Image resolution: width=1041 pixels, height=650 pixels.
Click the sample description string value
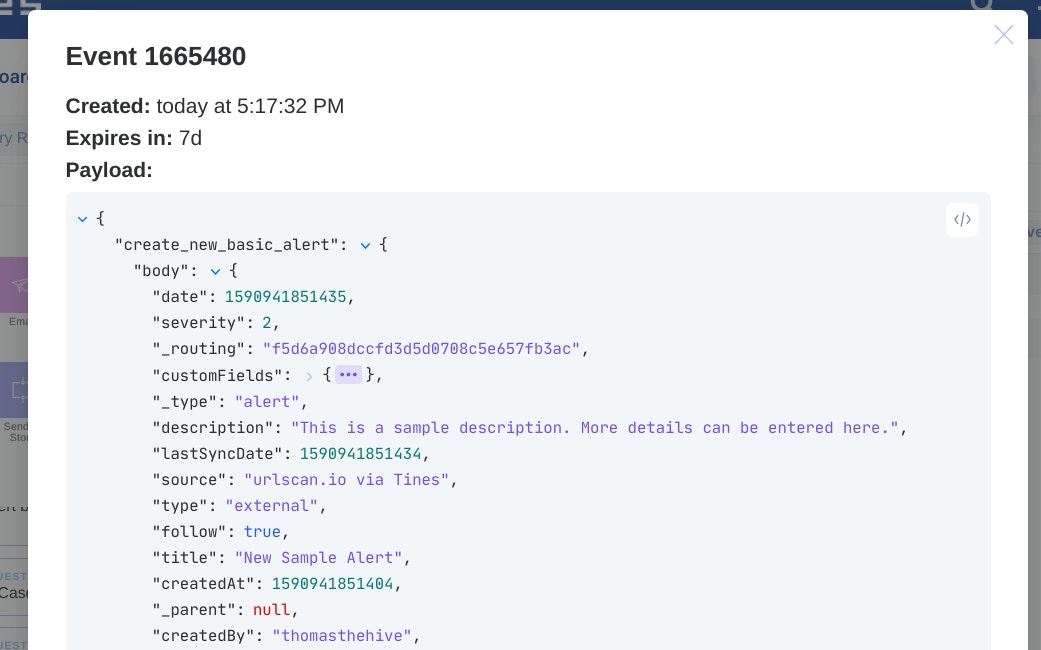[595, 428]
